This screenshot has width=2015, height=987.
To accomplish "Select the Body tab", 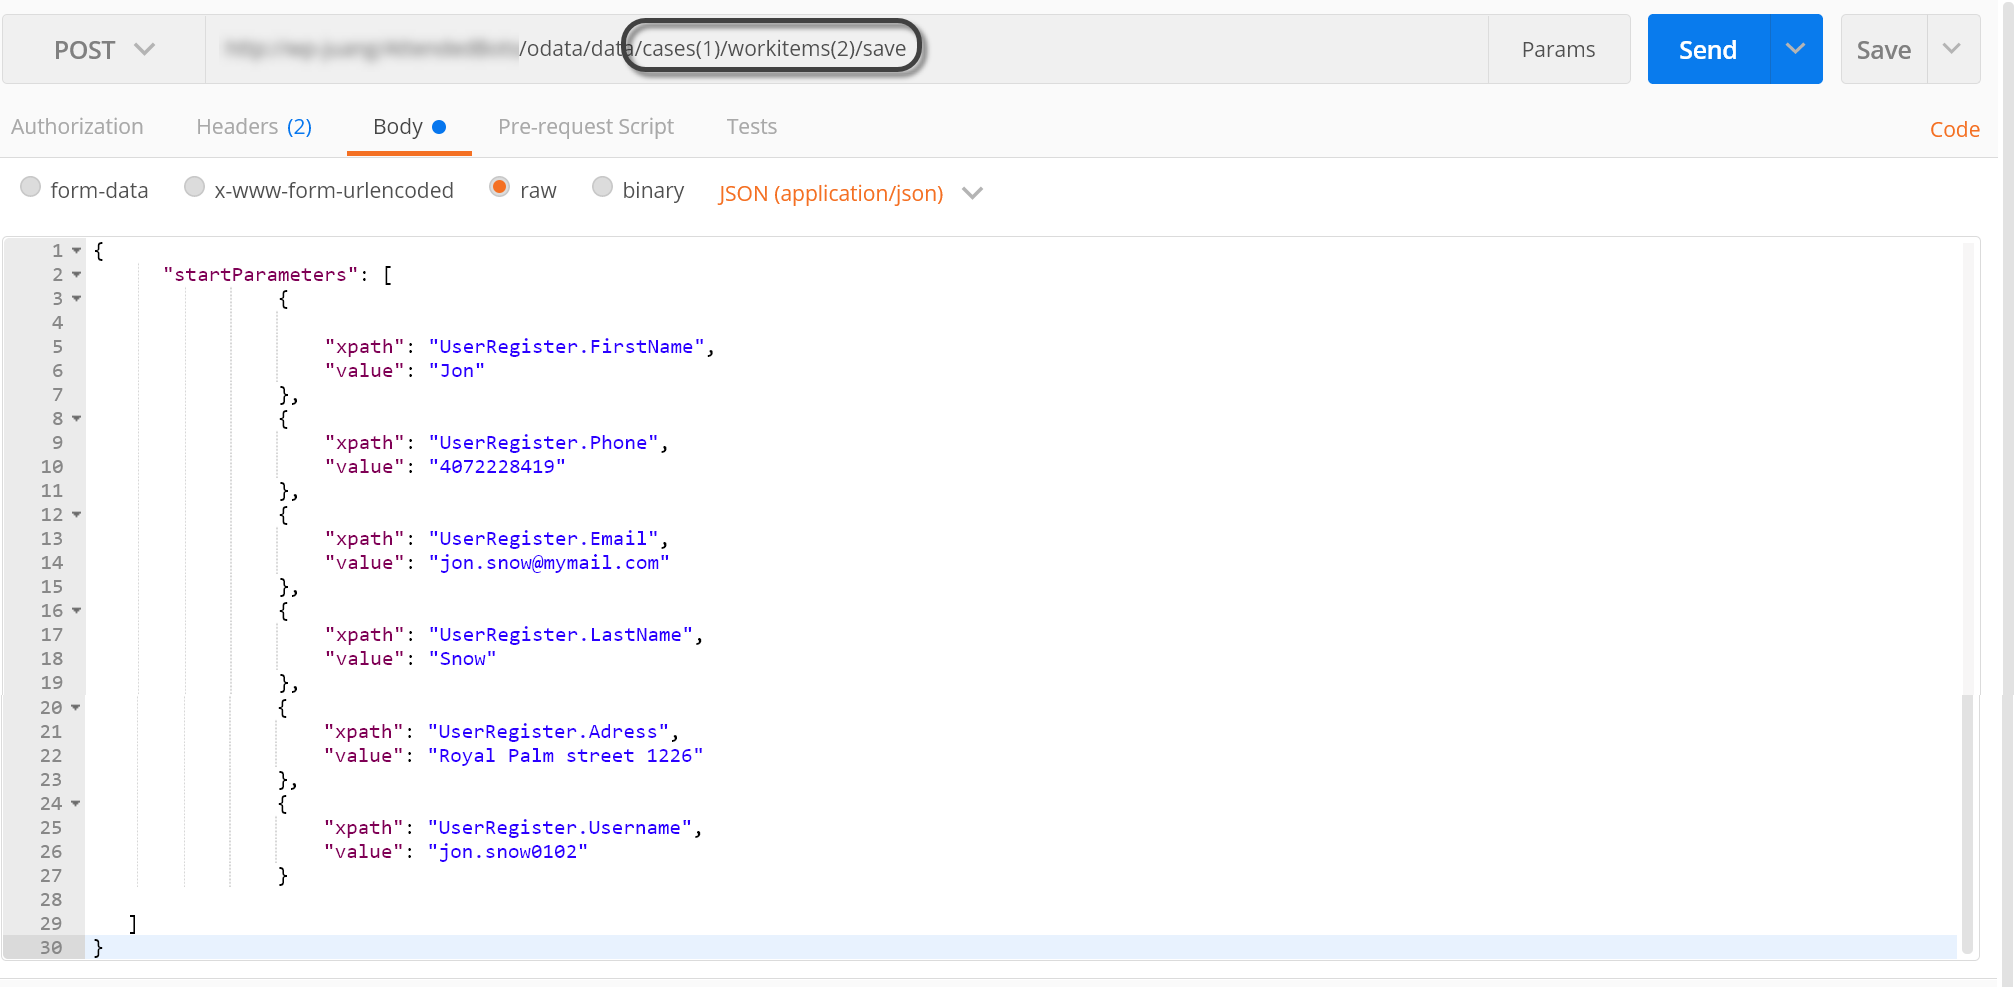I will 409,127.
